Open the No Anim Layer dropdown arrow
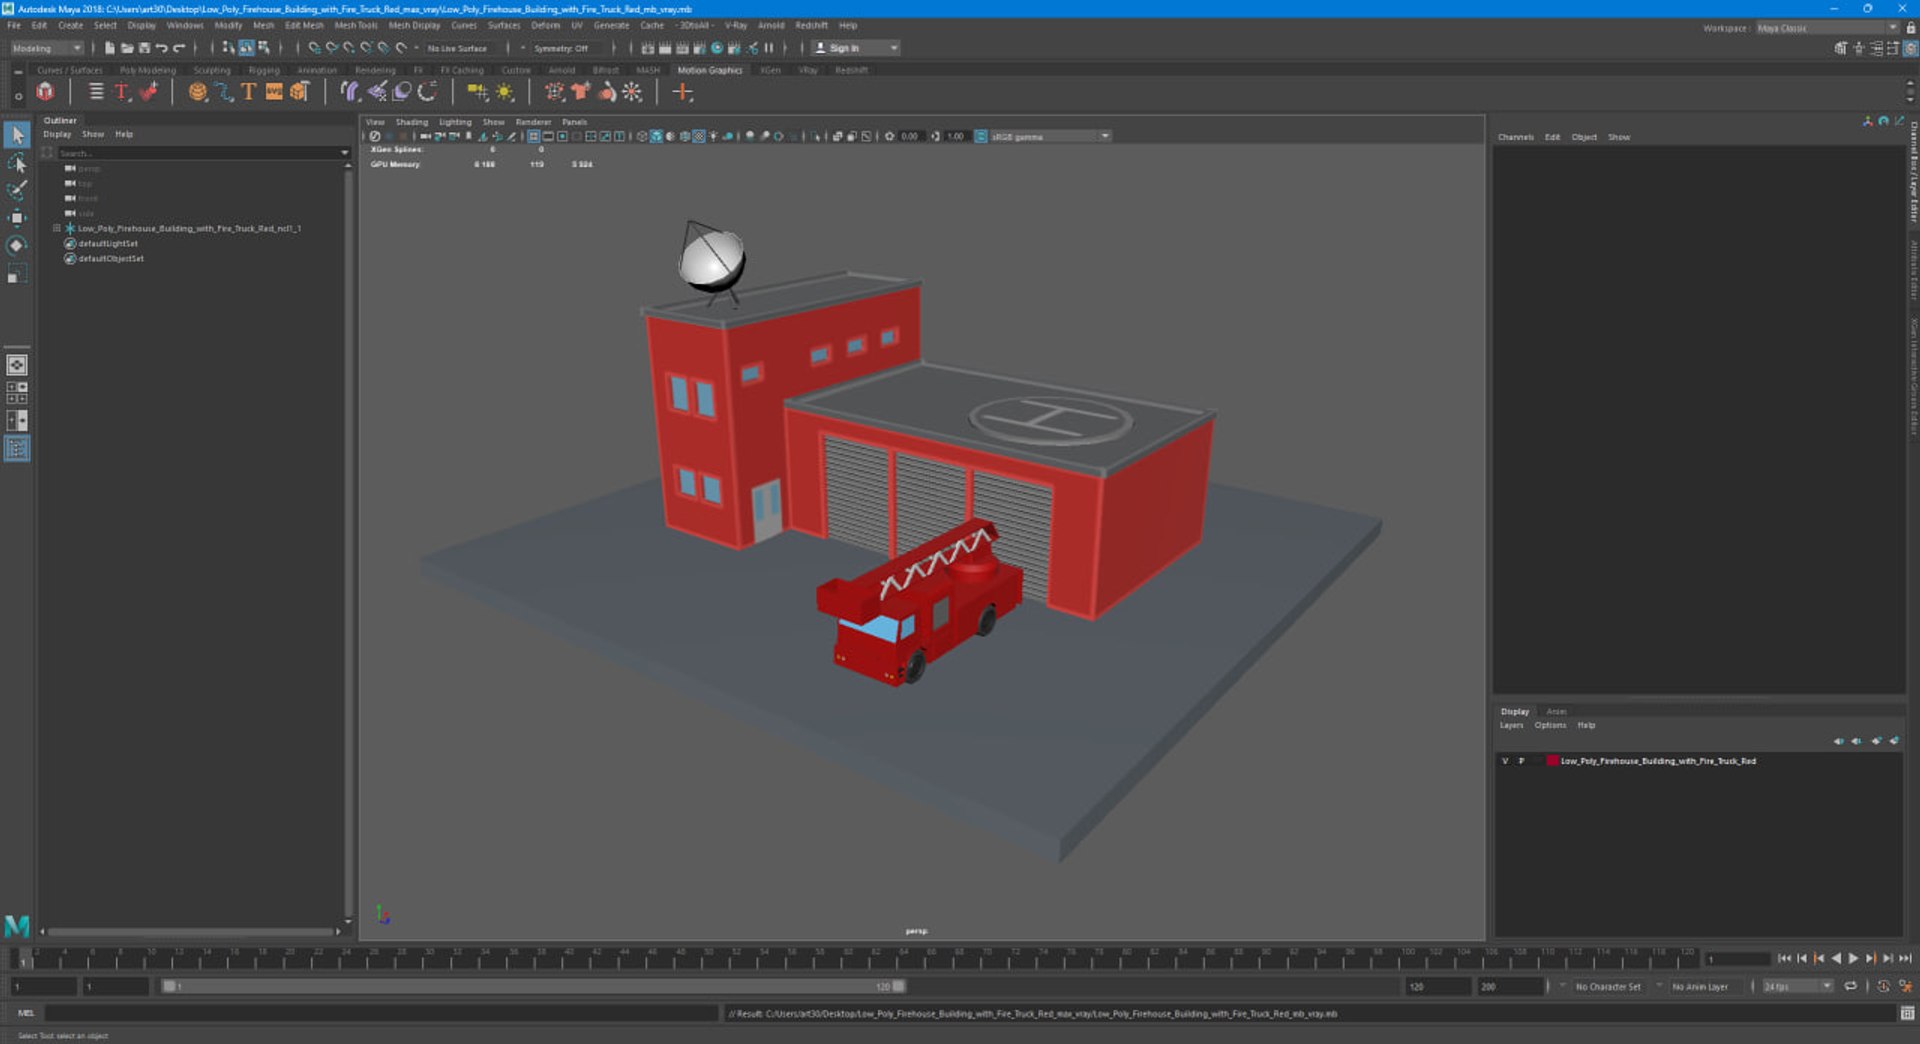1920x1044 pixels. [1659, 986]
